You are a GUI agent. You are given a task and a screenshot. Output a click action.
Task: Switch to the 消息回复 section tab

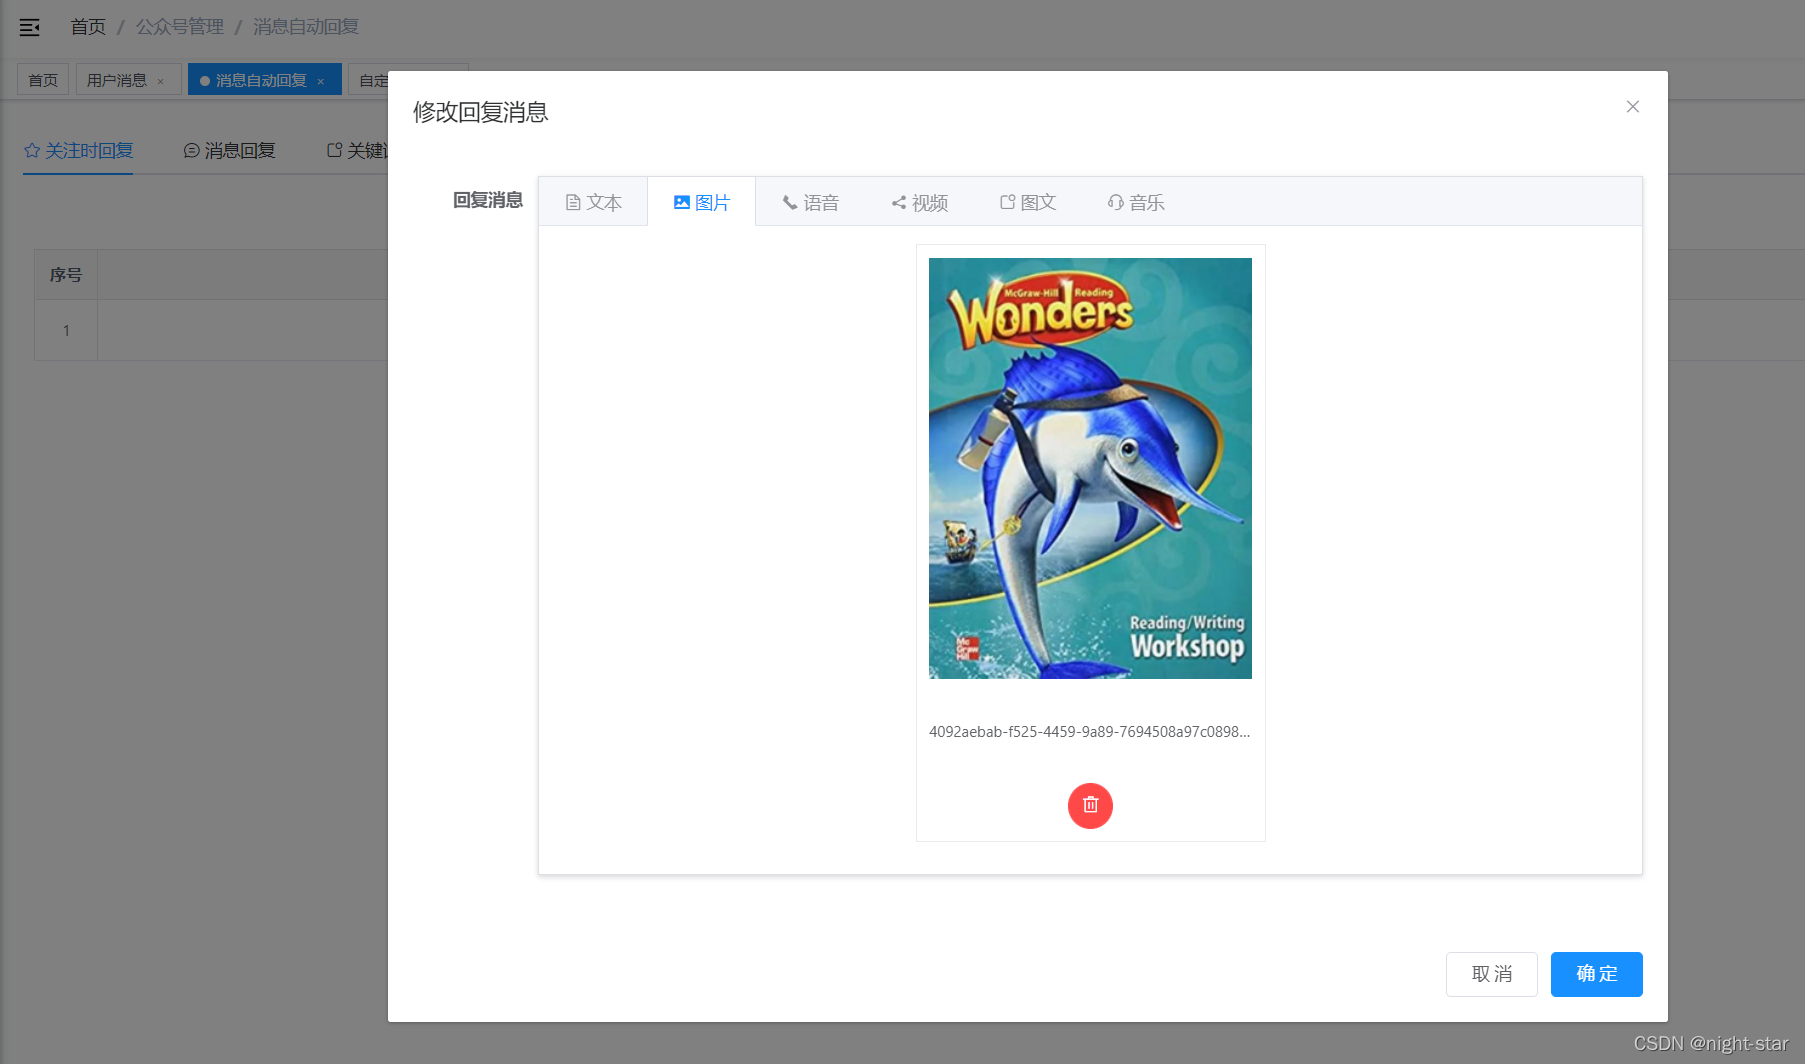click(229, 151)
